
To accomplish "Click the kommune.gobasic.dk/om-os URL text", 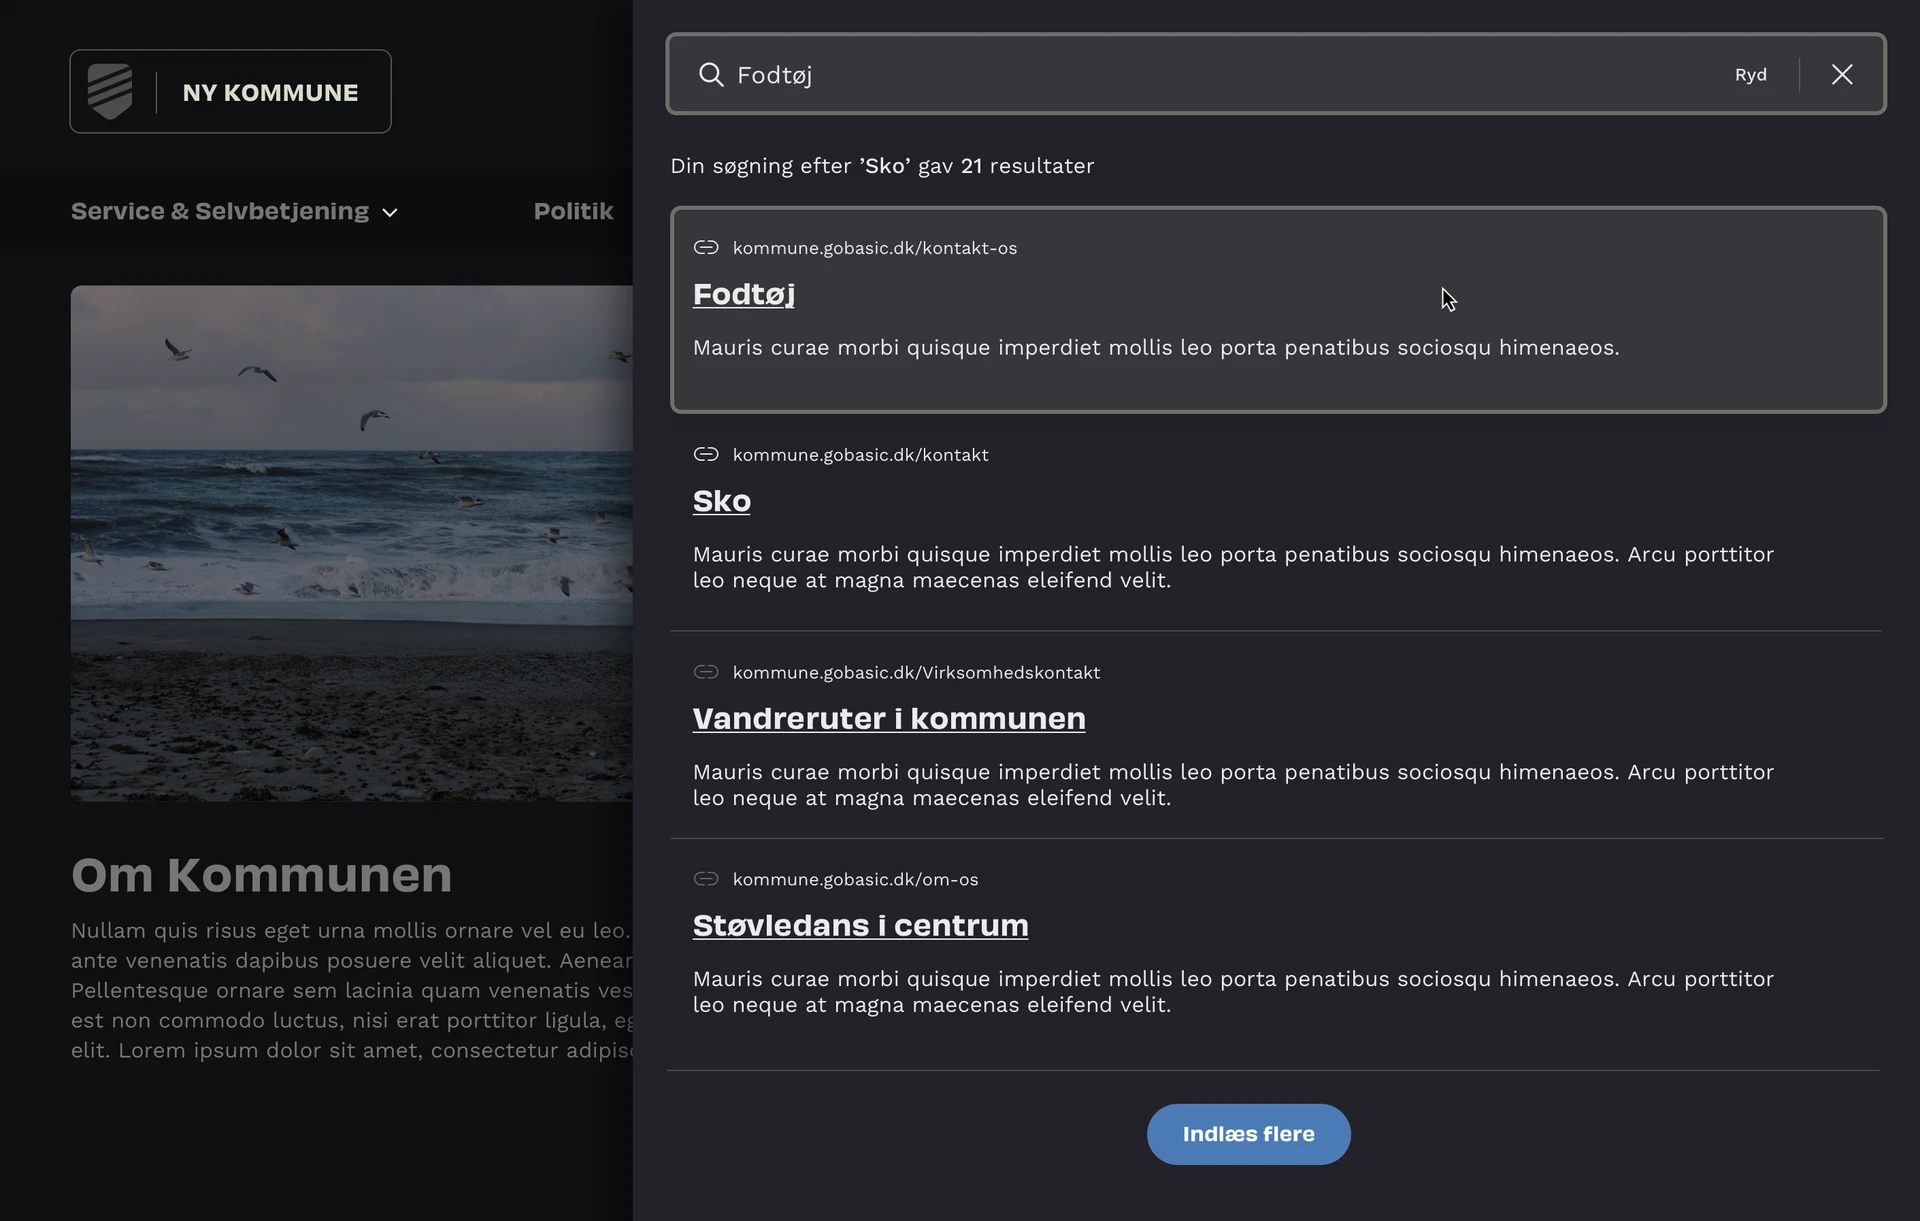I will click(x=855, y=880).
